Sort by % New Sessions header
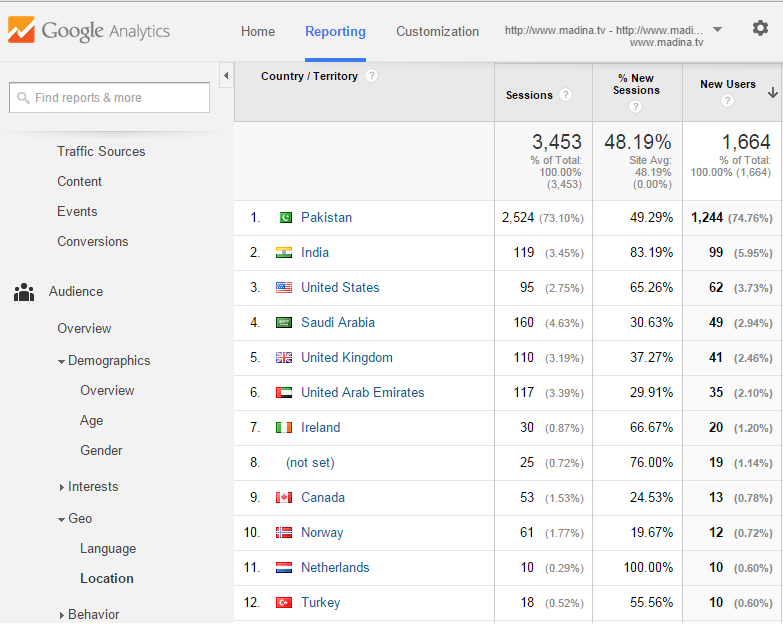783x624 pixels. coord(636,84)
